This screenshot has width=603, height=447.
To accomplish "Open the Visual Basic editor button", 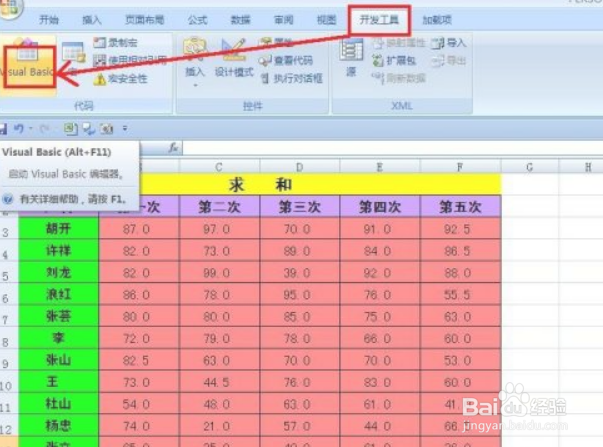I will [x=28, y=63].
